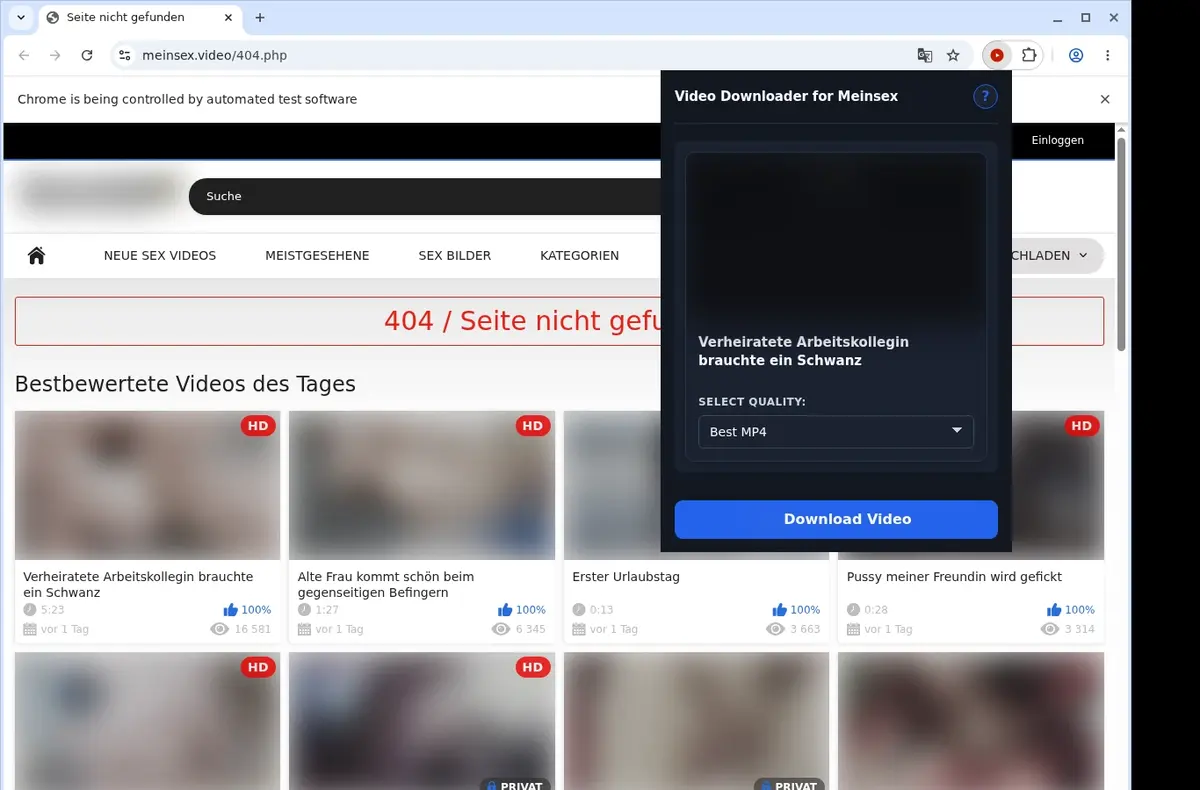The width and height of the screenshot is (1200, 790).
Task: Bookmark this page with the star icon
Action: pyautogui.click(x=953, y=56)
